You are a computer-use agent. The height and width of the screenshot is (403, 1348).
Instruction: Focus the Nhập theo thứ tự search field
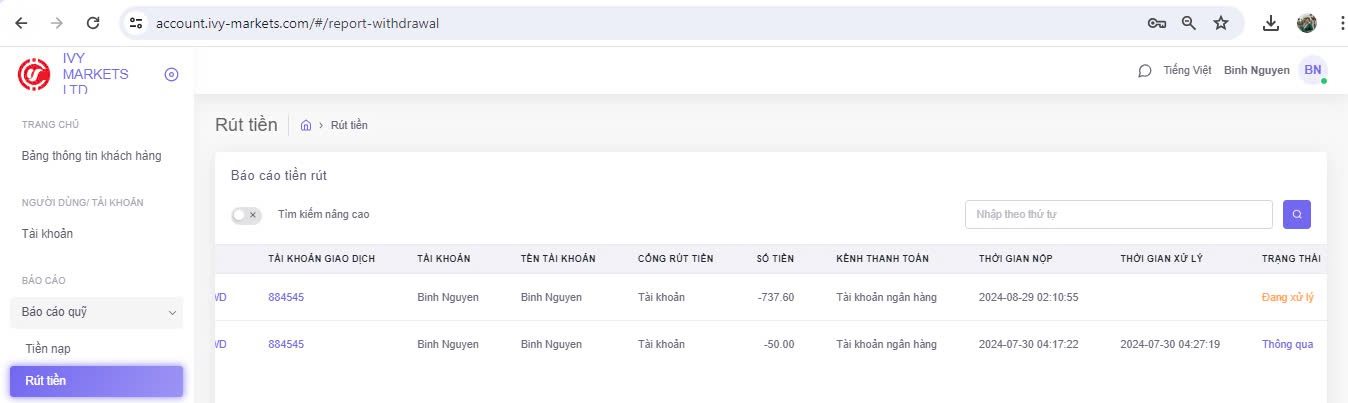coord(1118,214)
